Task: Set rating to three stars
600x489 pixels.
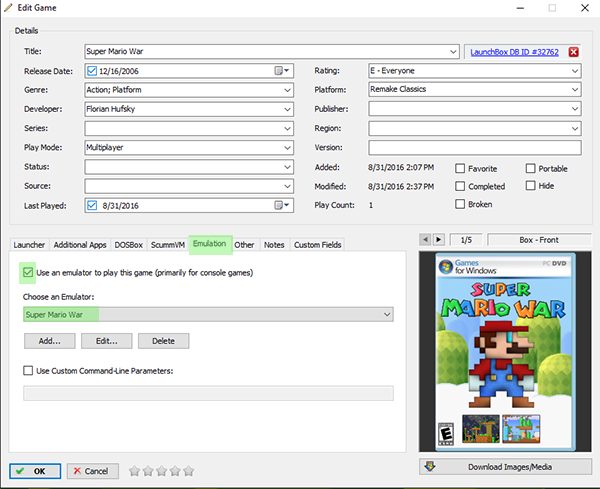Action: pos(161,471)
